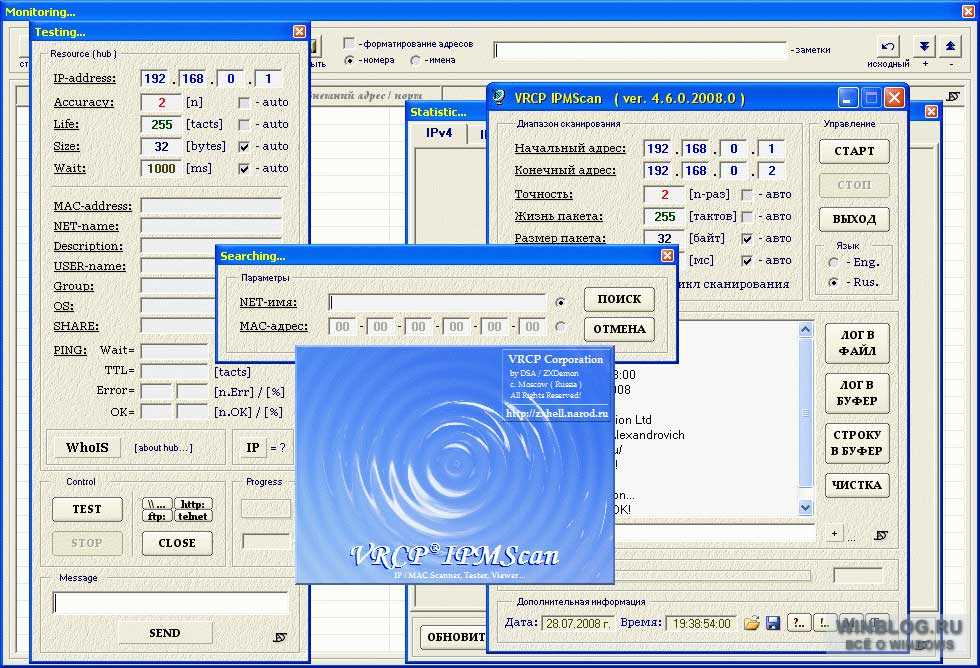Click SEND button in Testing window
This screenshot has height=668, width=980.
165,633
